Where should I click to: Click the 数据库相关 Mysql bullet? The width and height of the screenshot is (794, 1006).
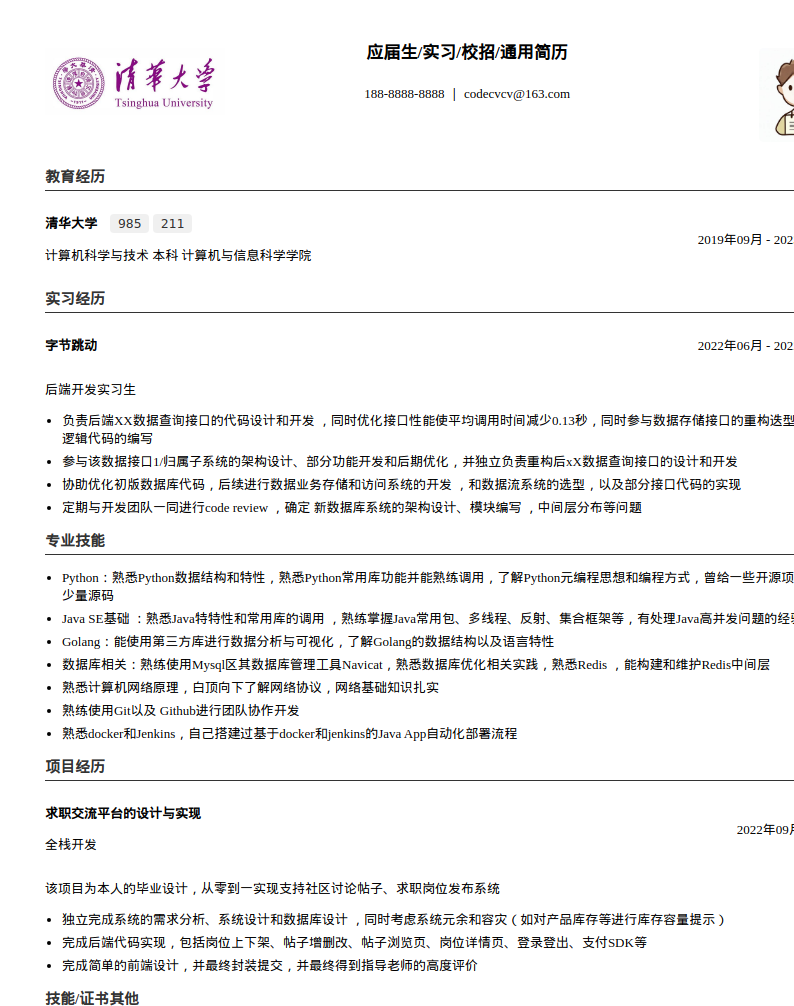pyautogui.click(x=416, y=665)
